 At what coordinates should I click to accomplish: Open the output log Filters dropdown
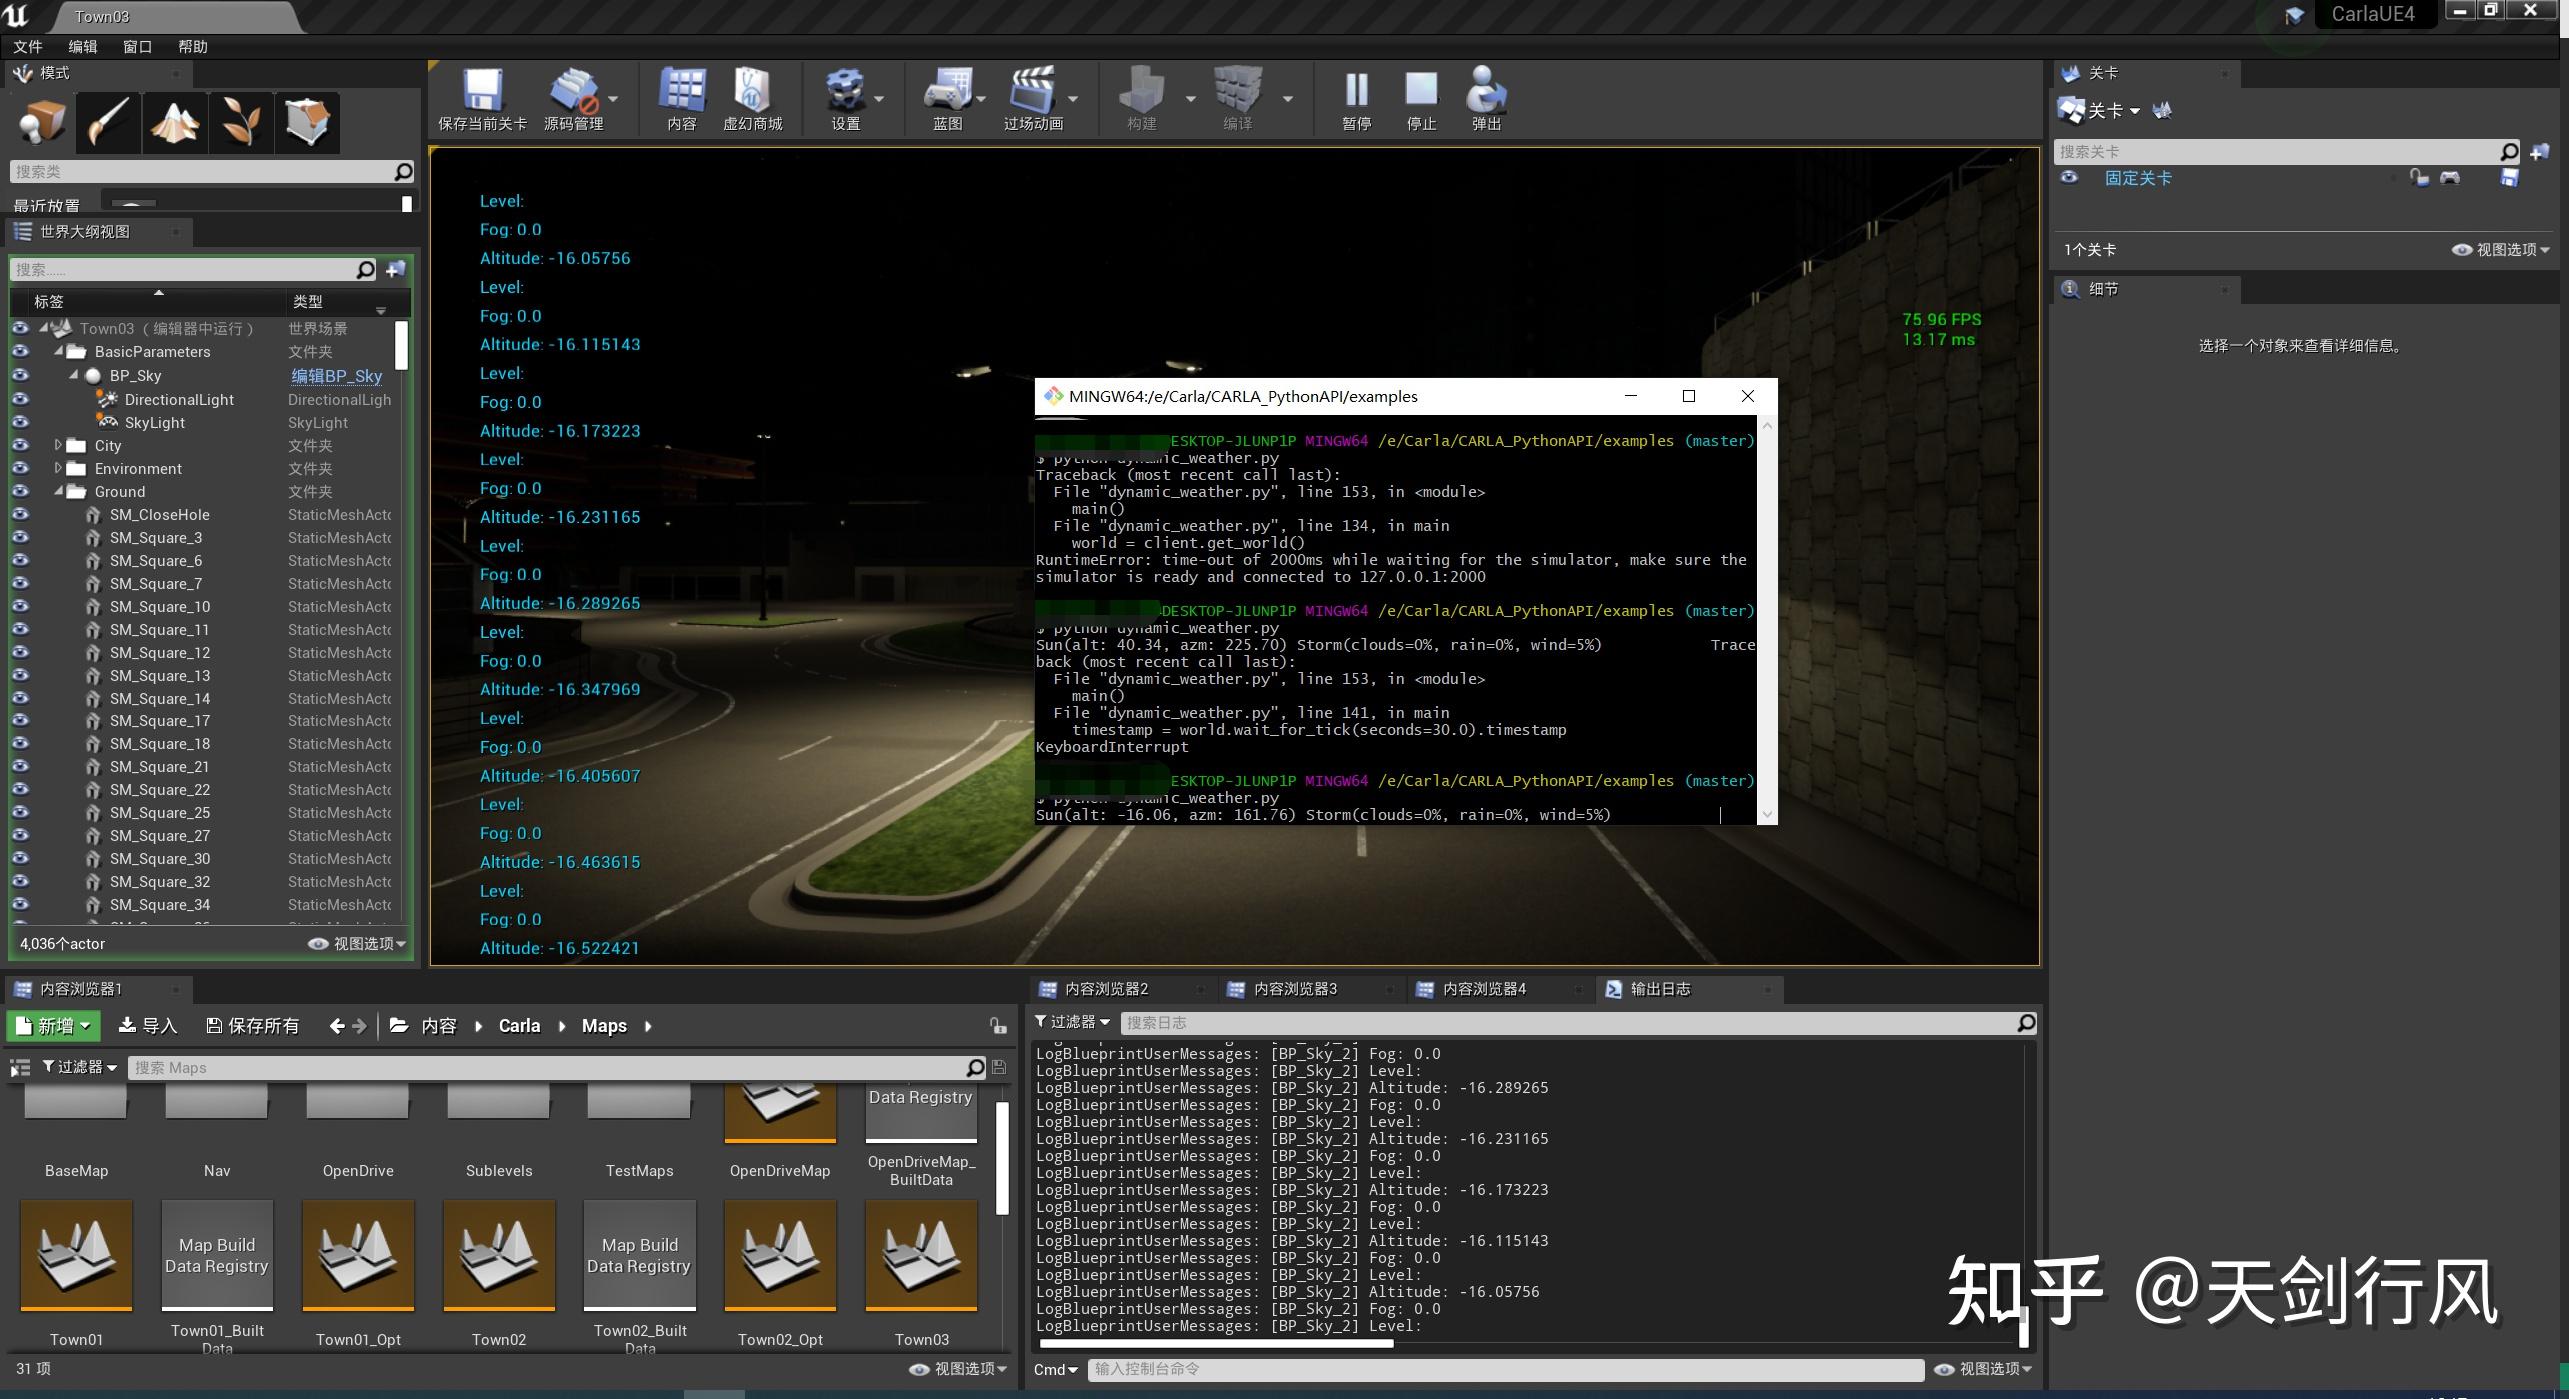1072,1022
